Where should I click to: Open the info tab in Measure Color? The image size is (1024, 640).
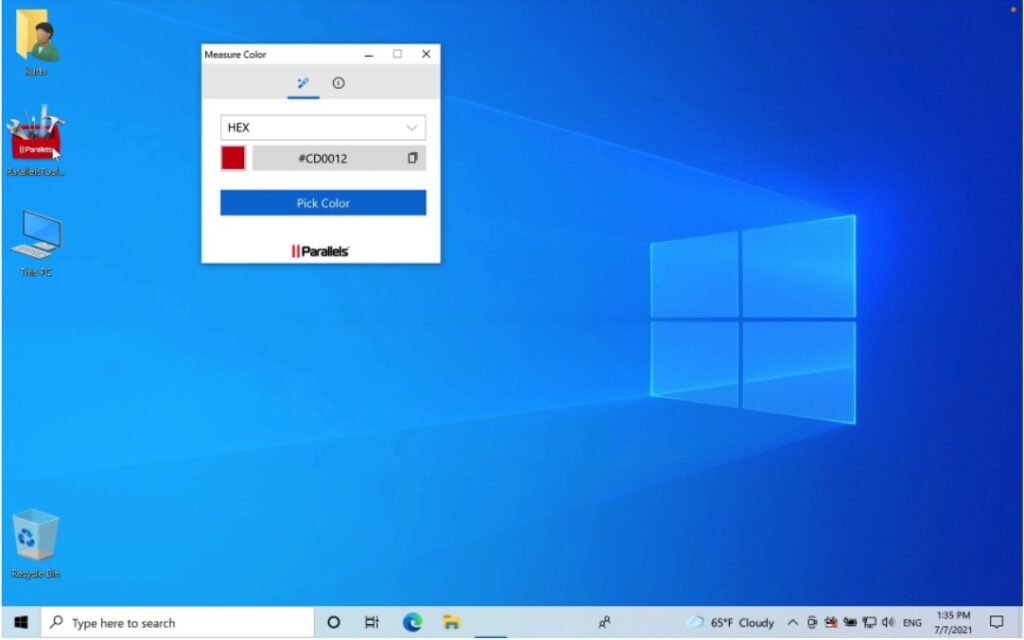tap(338, 84)
